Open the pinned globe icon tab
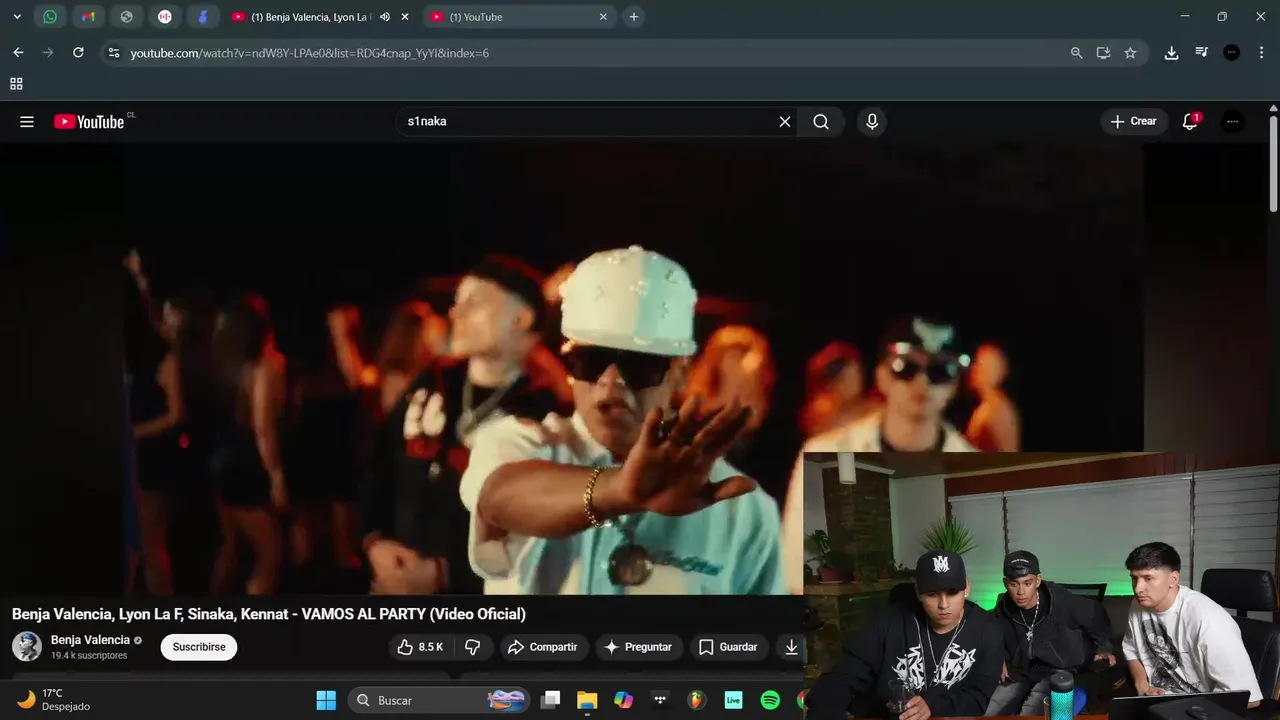This screenshot has width=1280, height=720. point(126,17)
